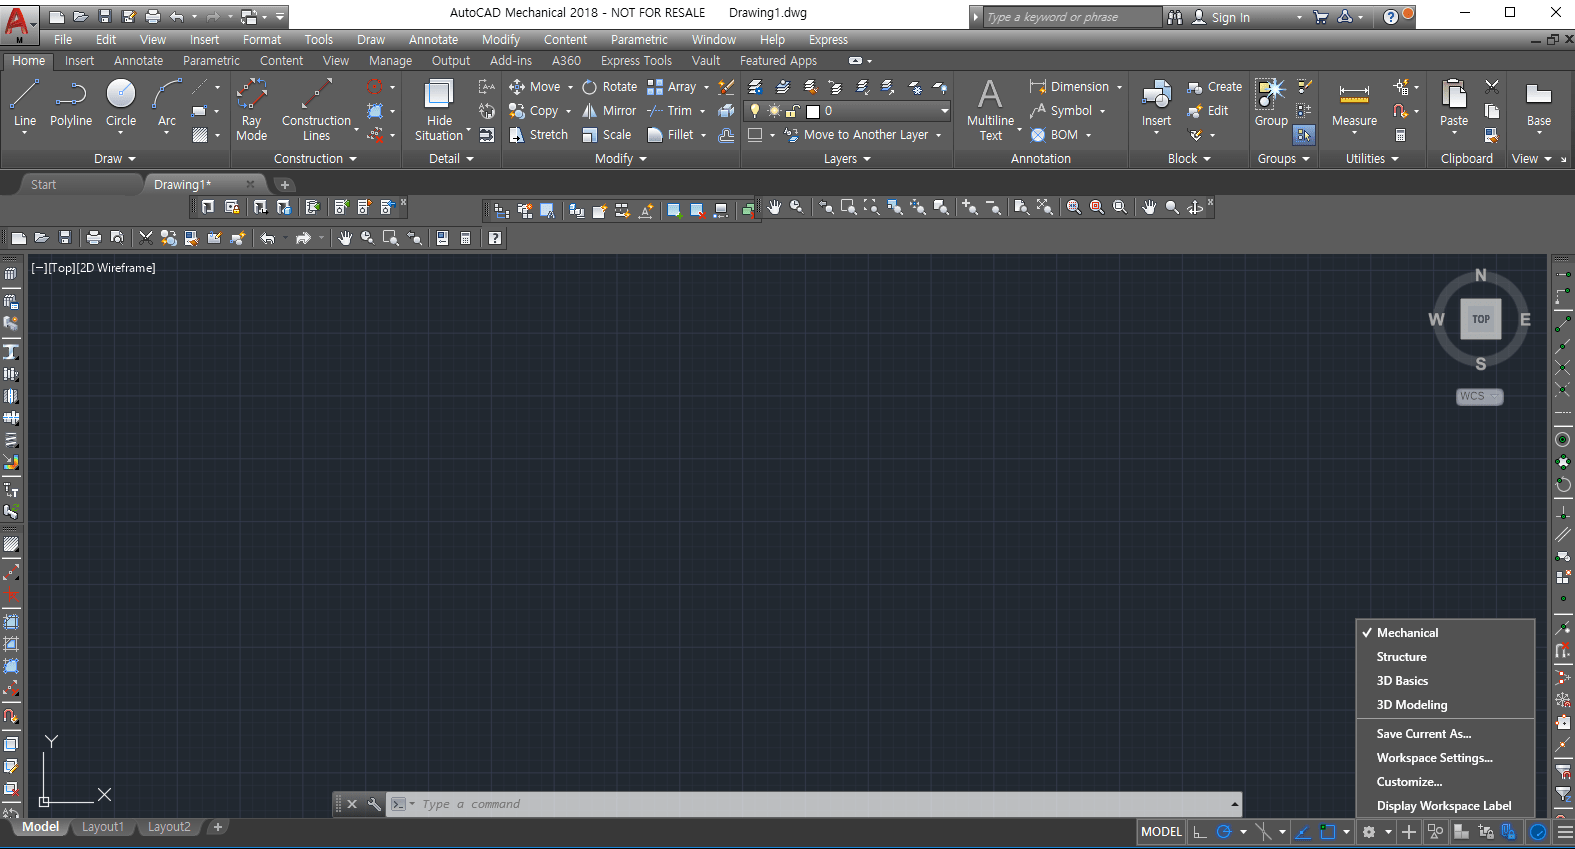Viewport: 1575px width, 849px height.
Task: Activate Ray Mode
Action: point(252,110)
